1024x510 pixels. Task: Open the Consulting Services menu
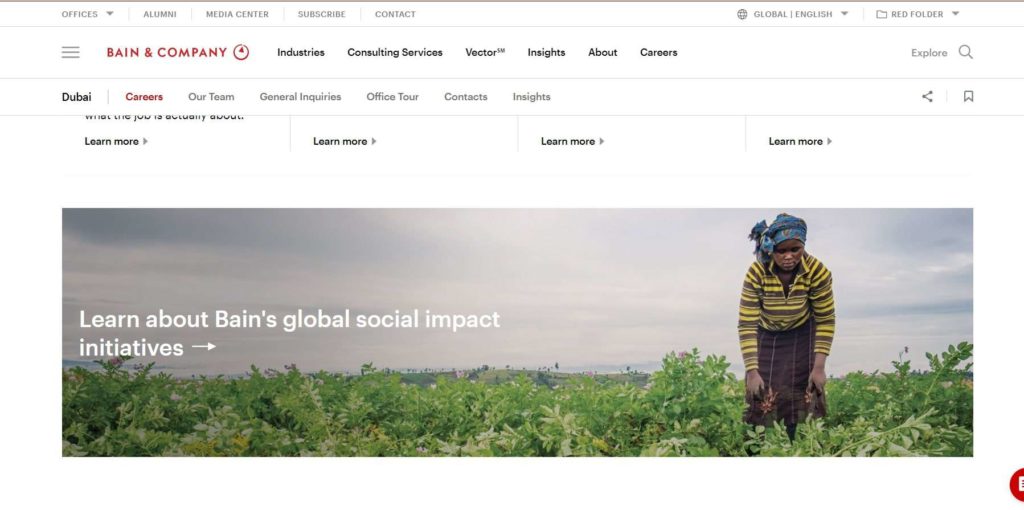(394, 52)
